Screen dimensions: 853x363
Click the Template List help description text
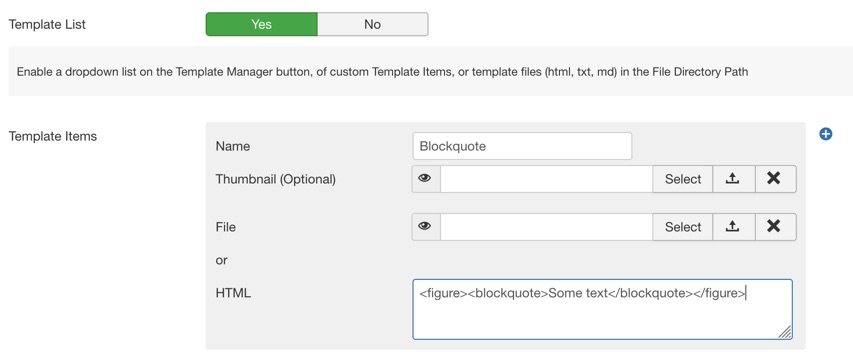click(382, 71)
